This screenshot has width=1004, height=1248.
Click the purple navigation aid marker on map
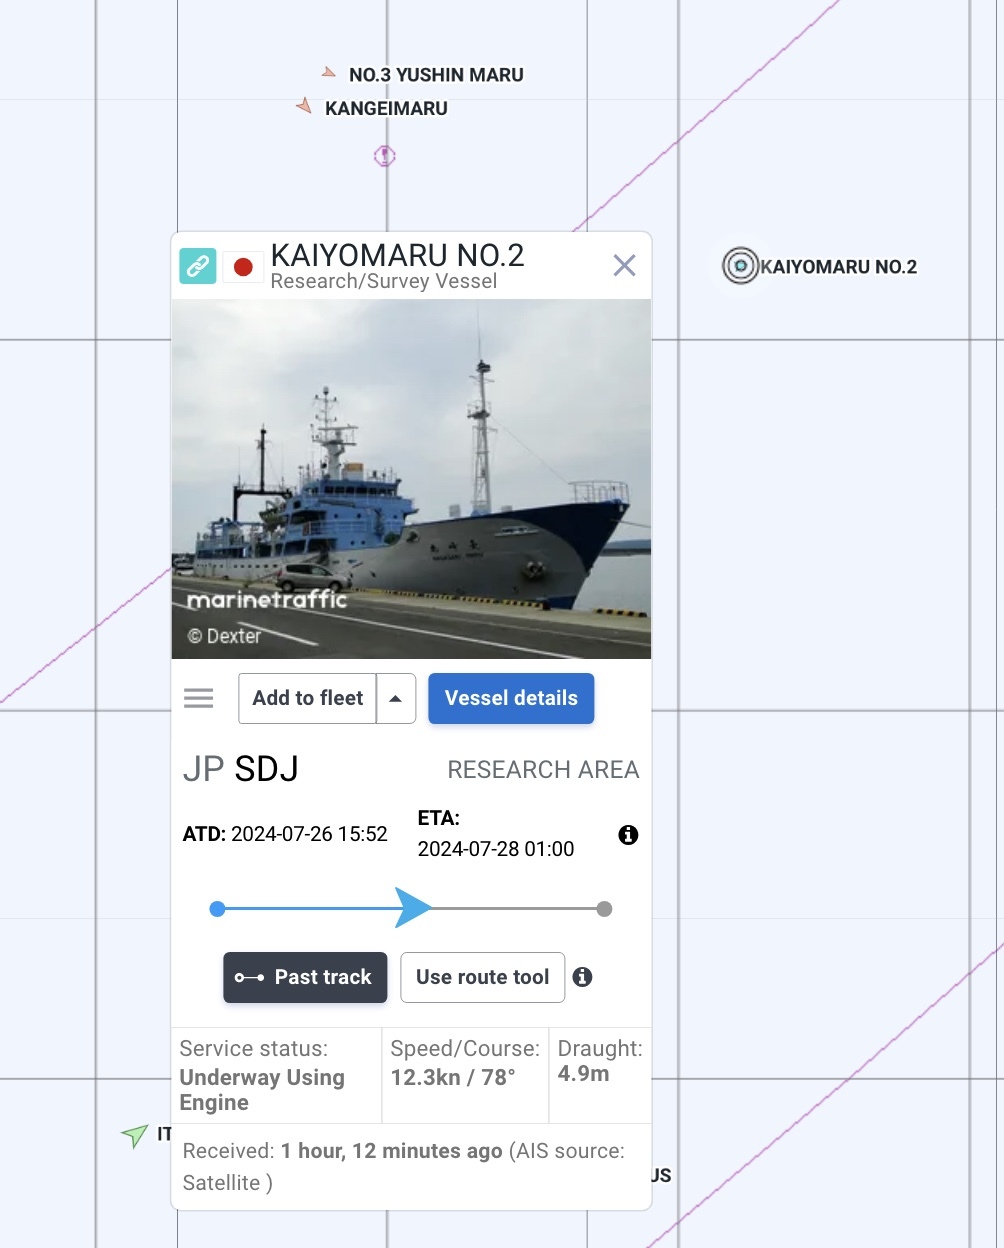[385, 156]
